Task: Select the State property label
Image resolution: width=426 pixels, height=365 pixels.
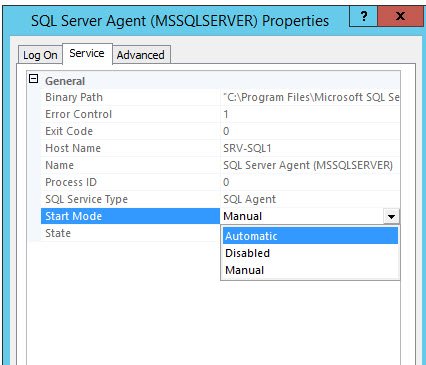Action: click(x=58, y=233)
